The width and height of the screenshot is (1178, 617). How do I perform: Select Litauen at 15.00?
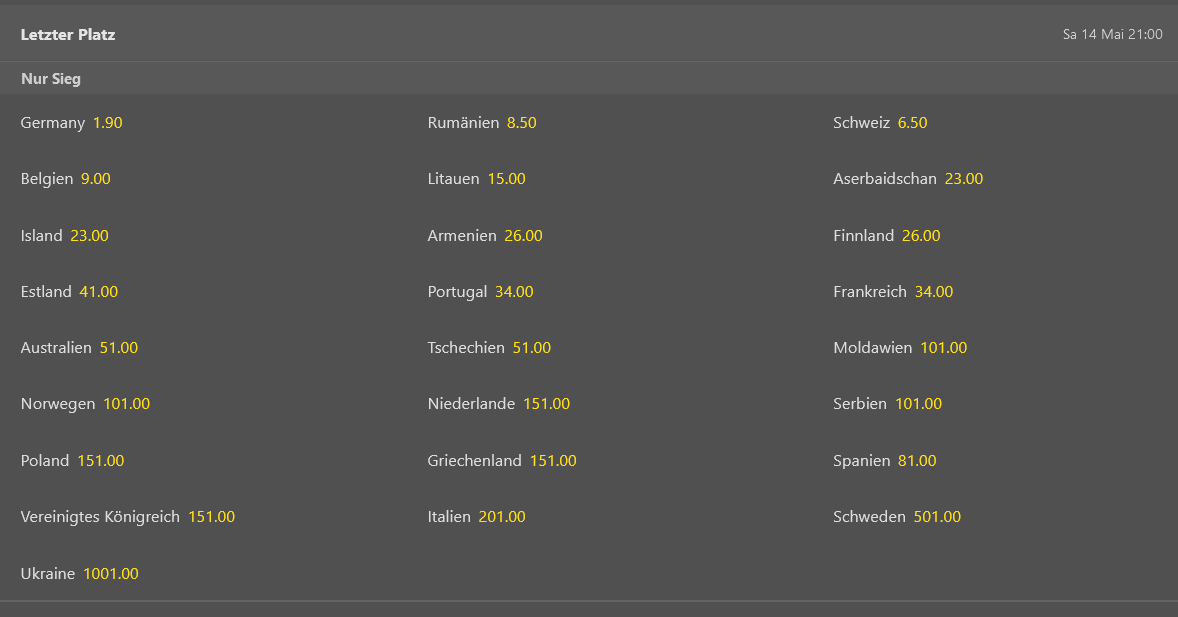pyautogui.click(x=476, y=179)
